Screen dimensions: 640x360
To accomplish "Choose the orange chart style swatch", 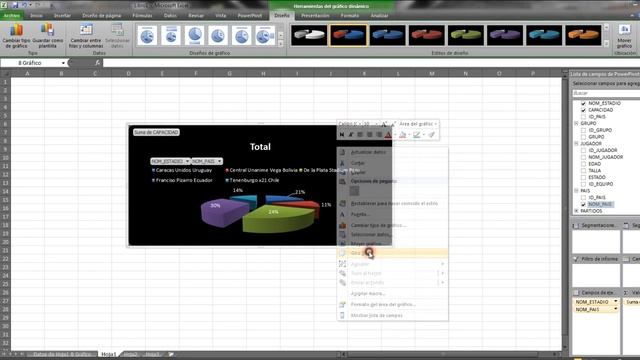I will pyautogui.click(x=583, y=35).
